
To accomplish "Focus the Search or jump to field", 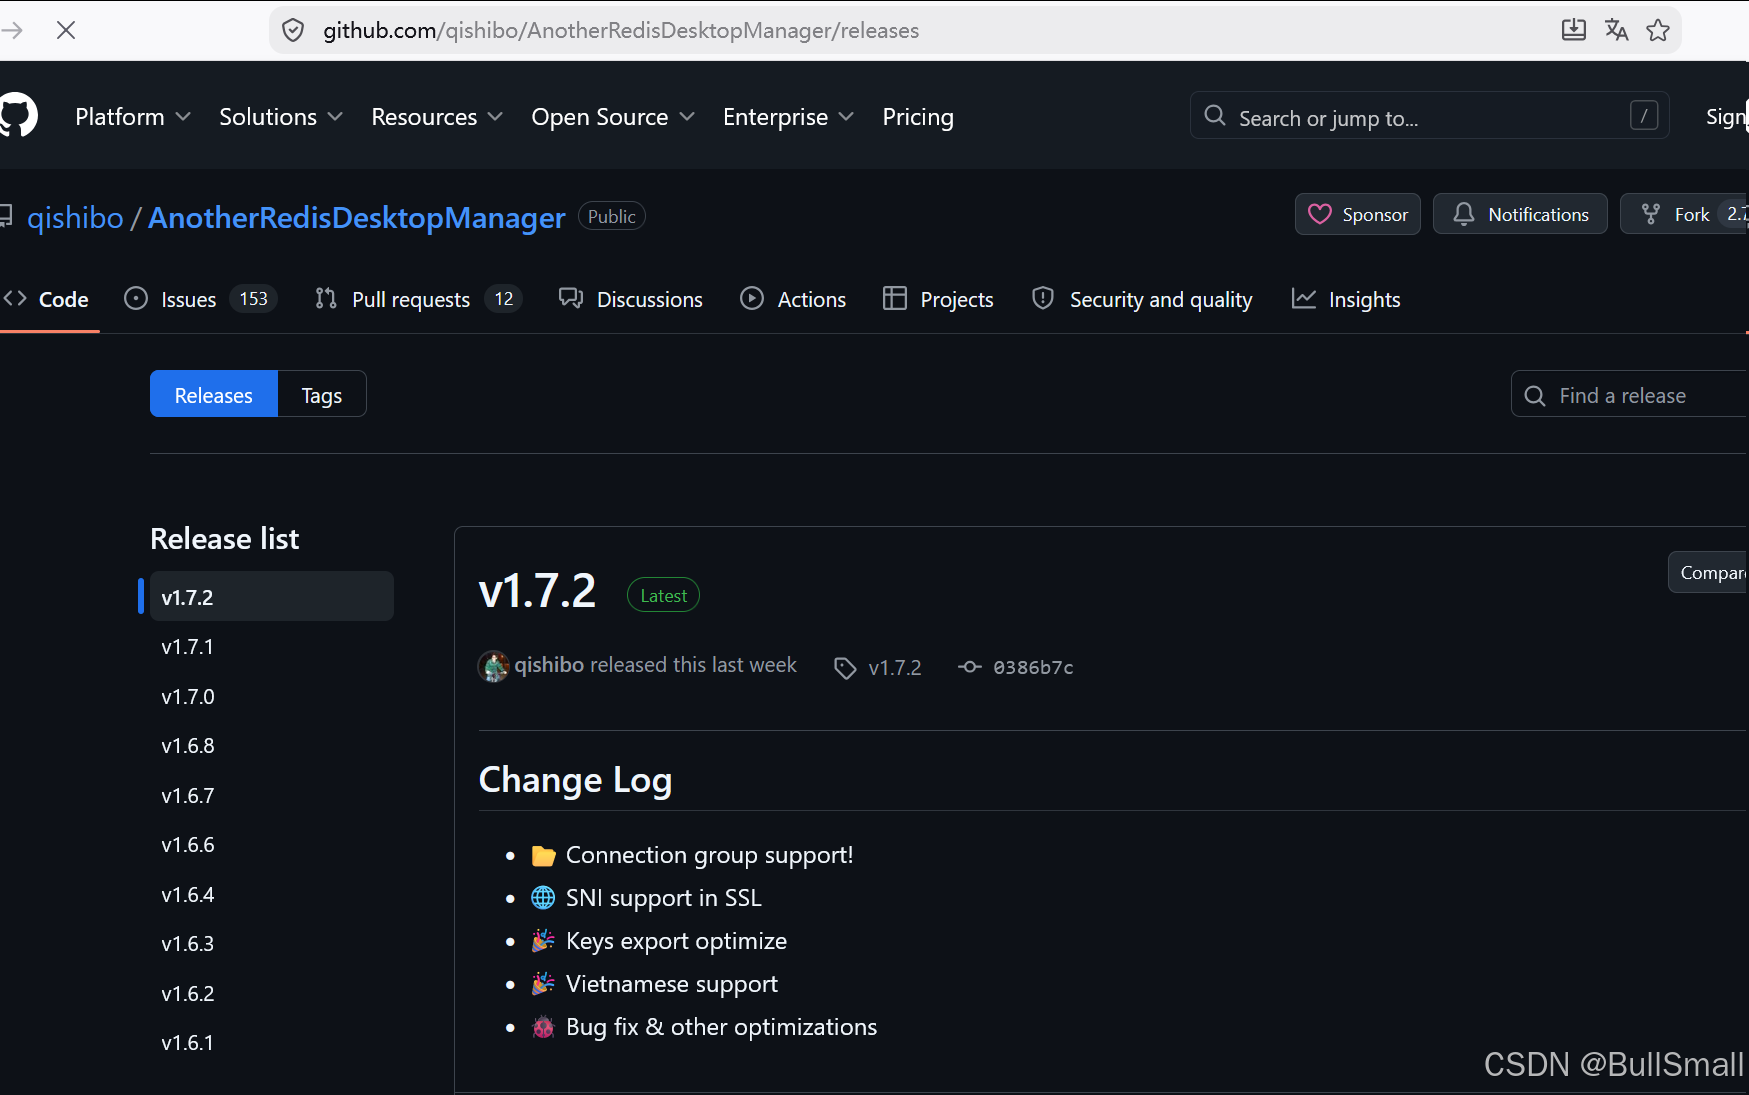I will click(1430, 116).
